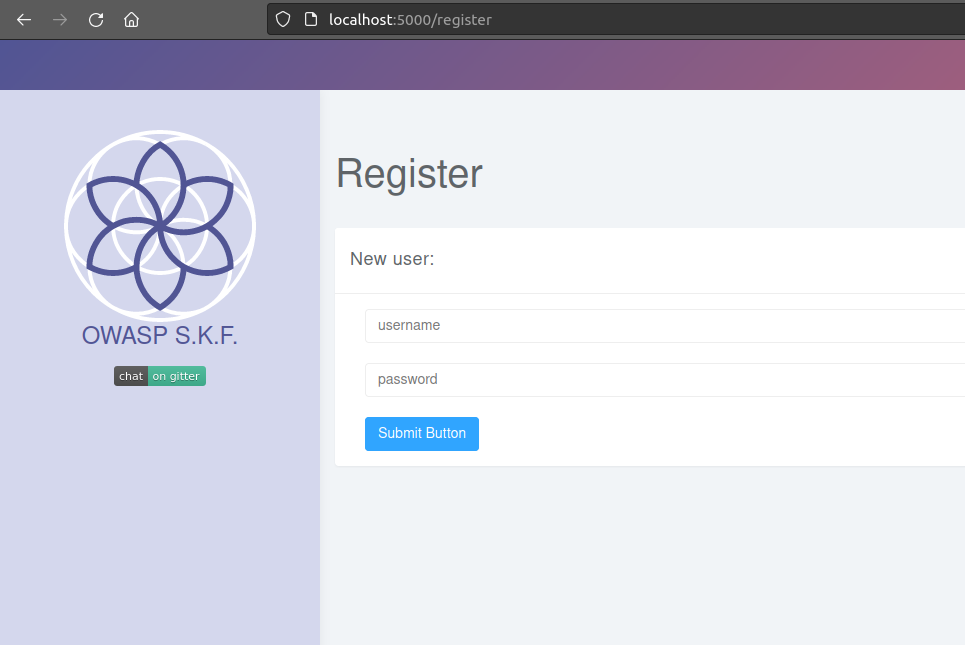
Task: Click the green 'on gitter' badge part
Action: [x=176, y=376]
